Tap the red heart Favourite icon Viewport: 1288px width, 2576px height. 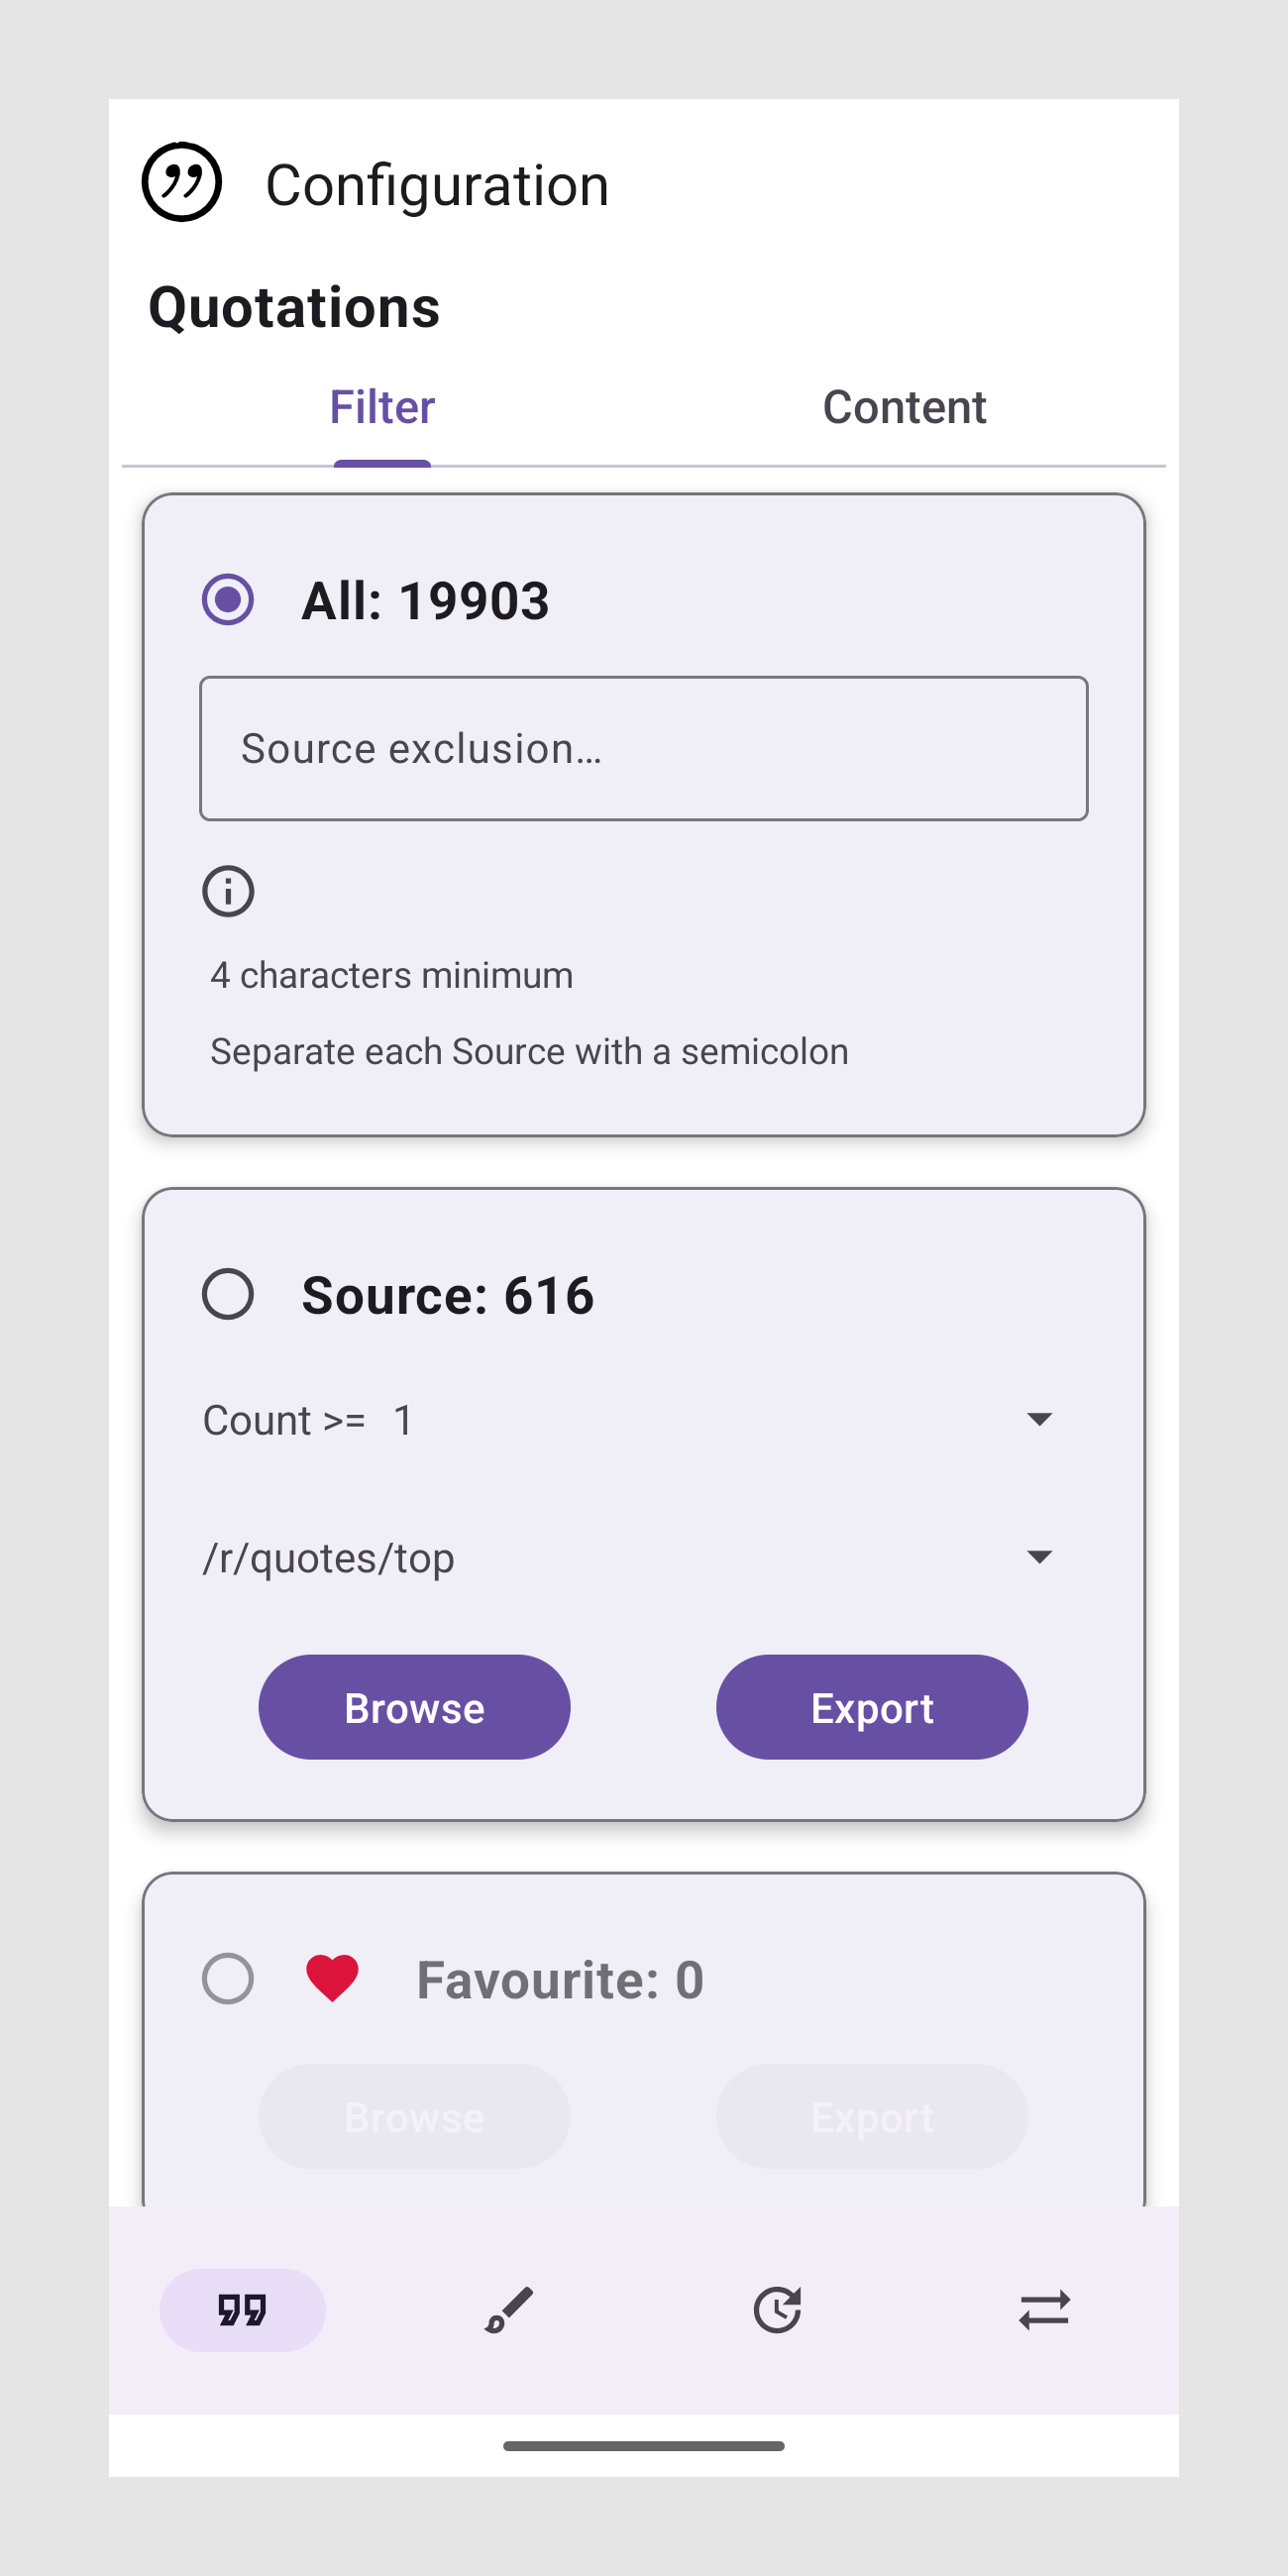pyautogui.click(x=332, y=1978)
